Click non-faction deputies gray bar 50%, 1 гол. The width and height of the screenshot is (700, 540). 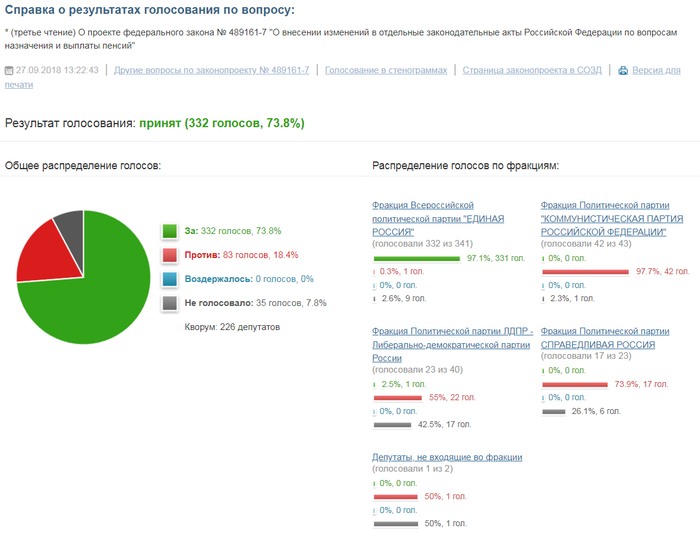[x=395, y=524]
